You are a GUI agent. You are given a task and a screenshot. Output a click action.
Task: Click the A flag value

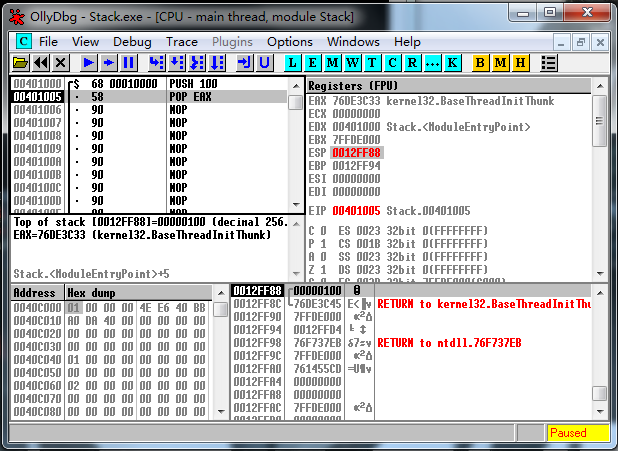[323, 257]
